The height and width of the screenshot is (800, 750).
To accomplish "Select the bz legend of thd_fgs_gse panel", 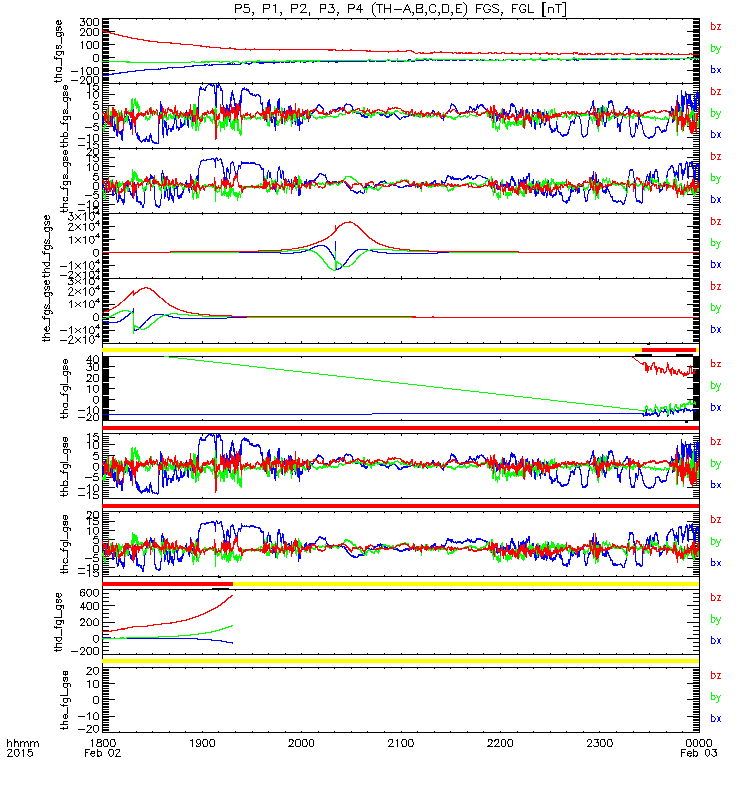I will pos(716,221).
